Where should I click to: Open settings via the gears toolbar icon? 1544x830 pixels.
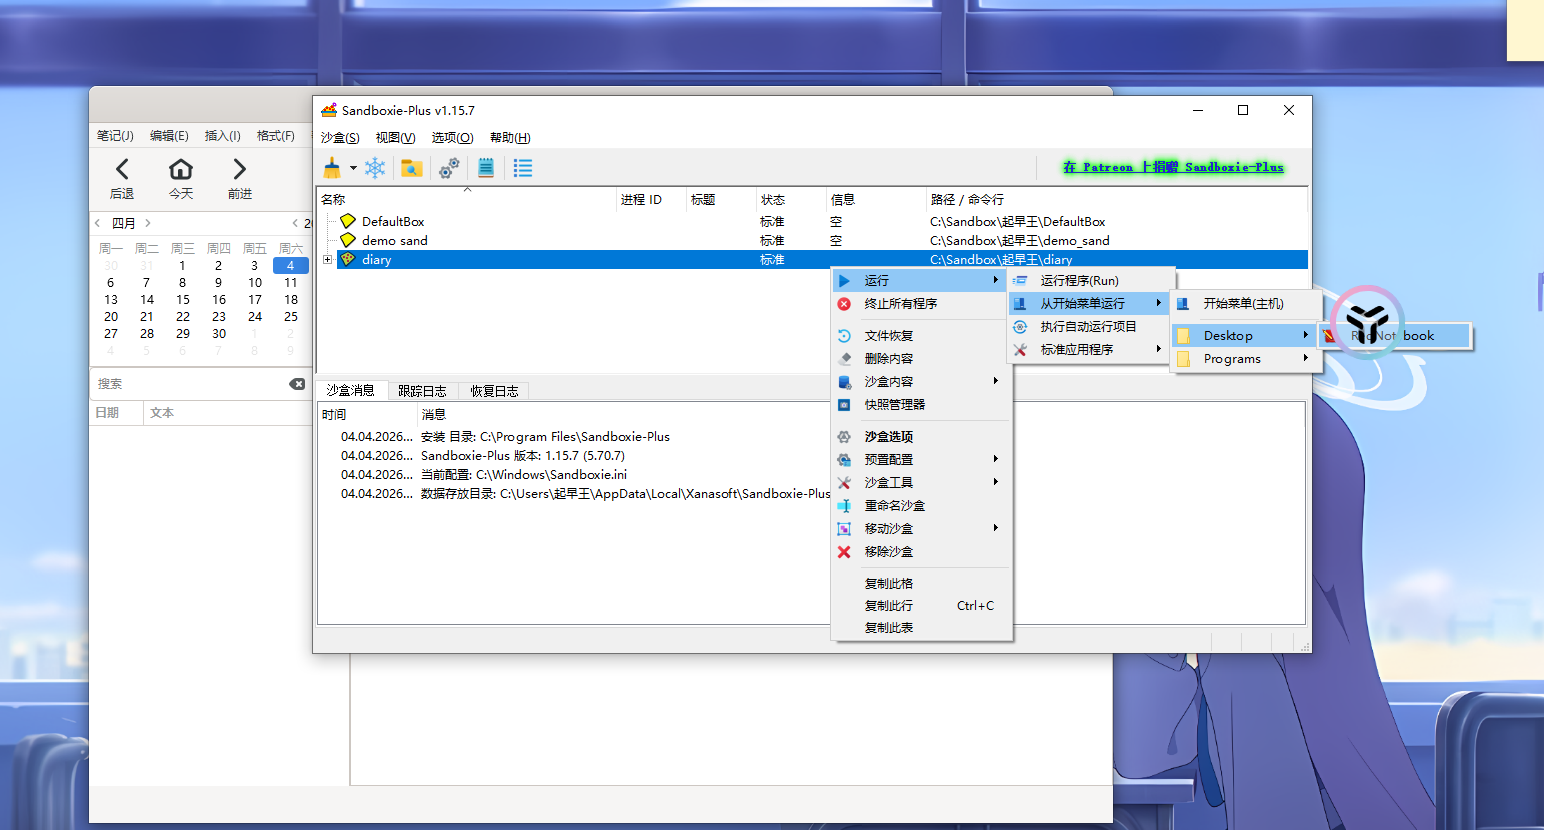click(x=449, y=168)
